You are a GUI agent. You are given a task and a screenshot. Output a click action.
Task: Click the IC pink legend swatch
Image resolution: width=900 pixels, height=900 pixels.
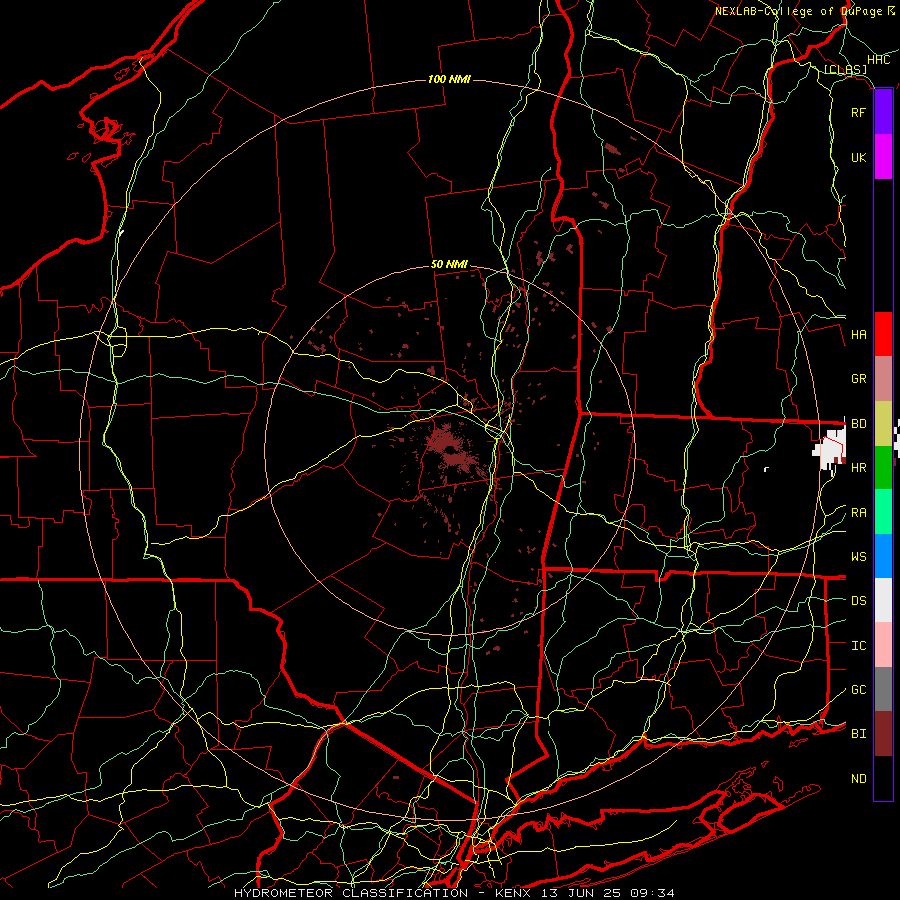pyautogui.click(x=883, y=645)
